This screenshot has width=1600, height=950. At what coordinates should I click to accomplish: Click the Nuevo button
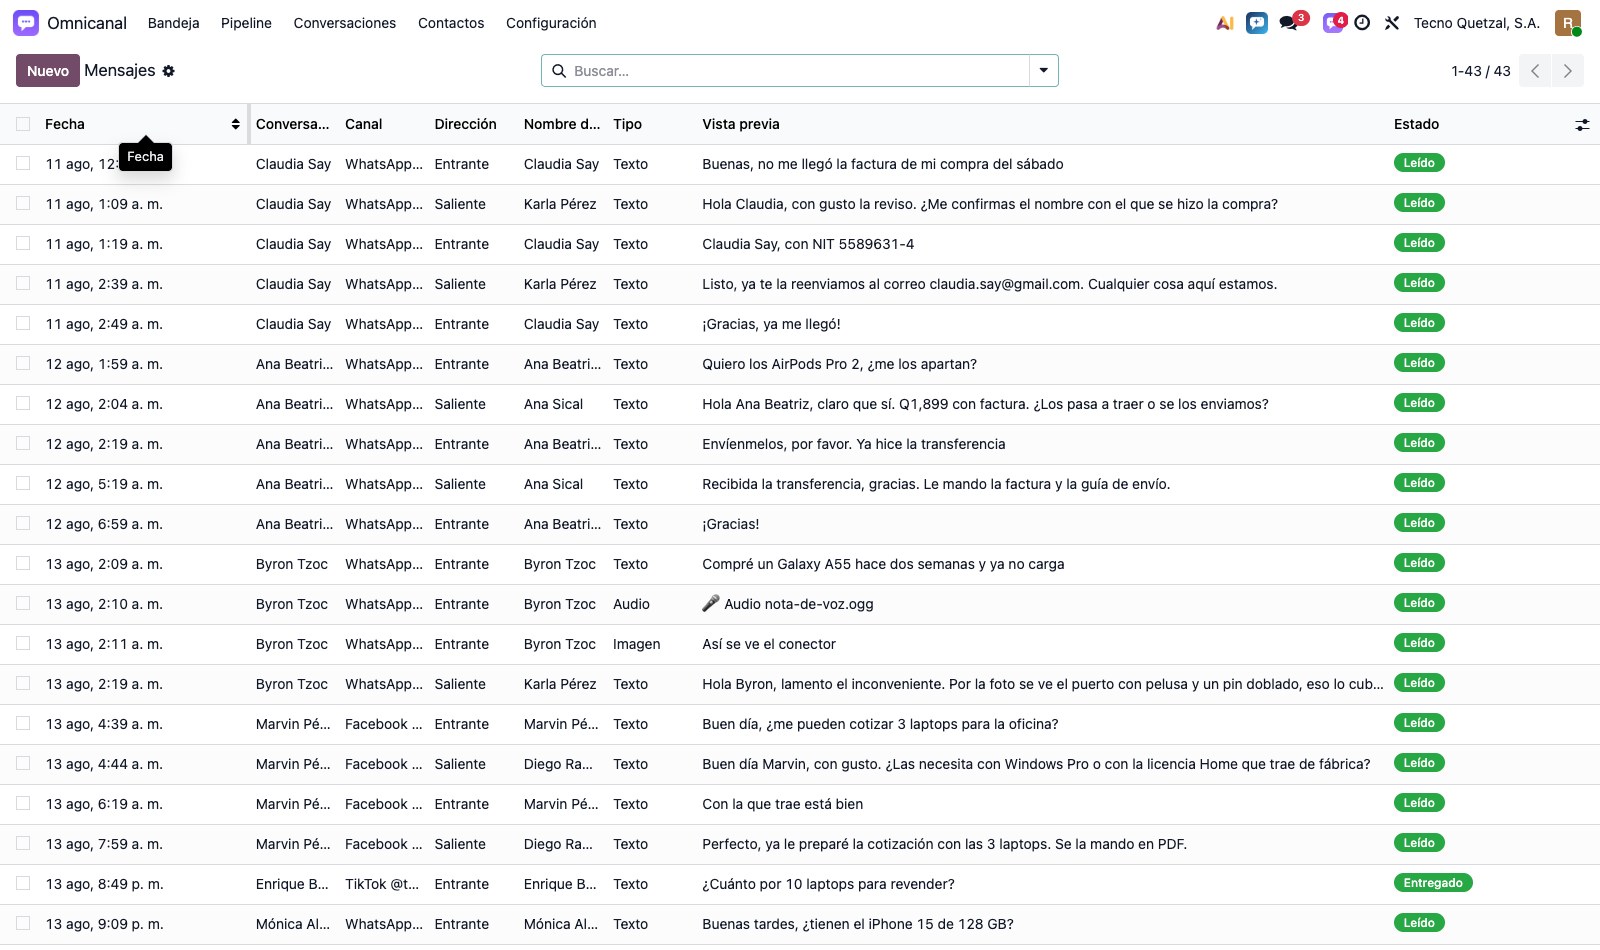click(x=48, y=71)
